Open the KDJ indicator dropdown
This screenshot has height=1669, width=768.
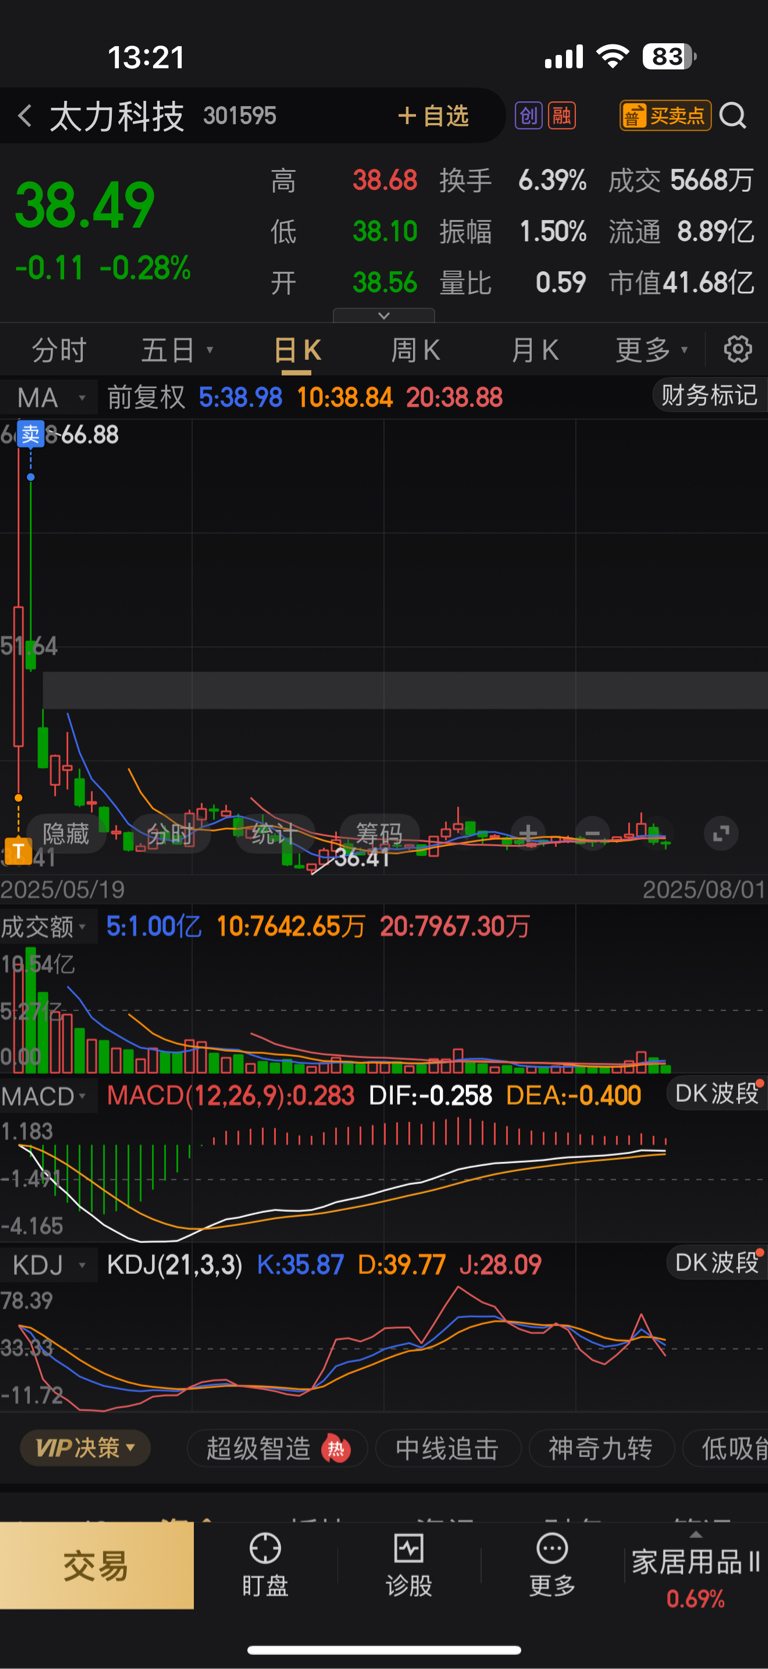(48, 1265)
